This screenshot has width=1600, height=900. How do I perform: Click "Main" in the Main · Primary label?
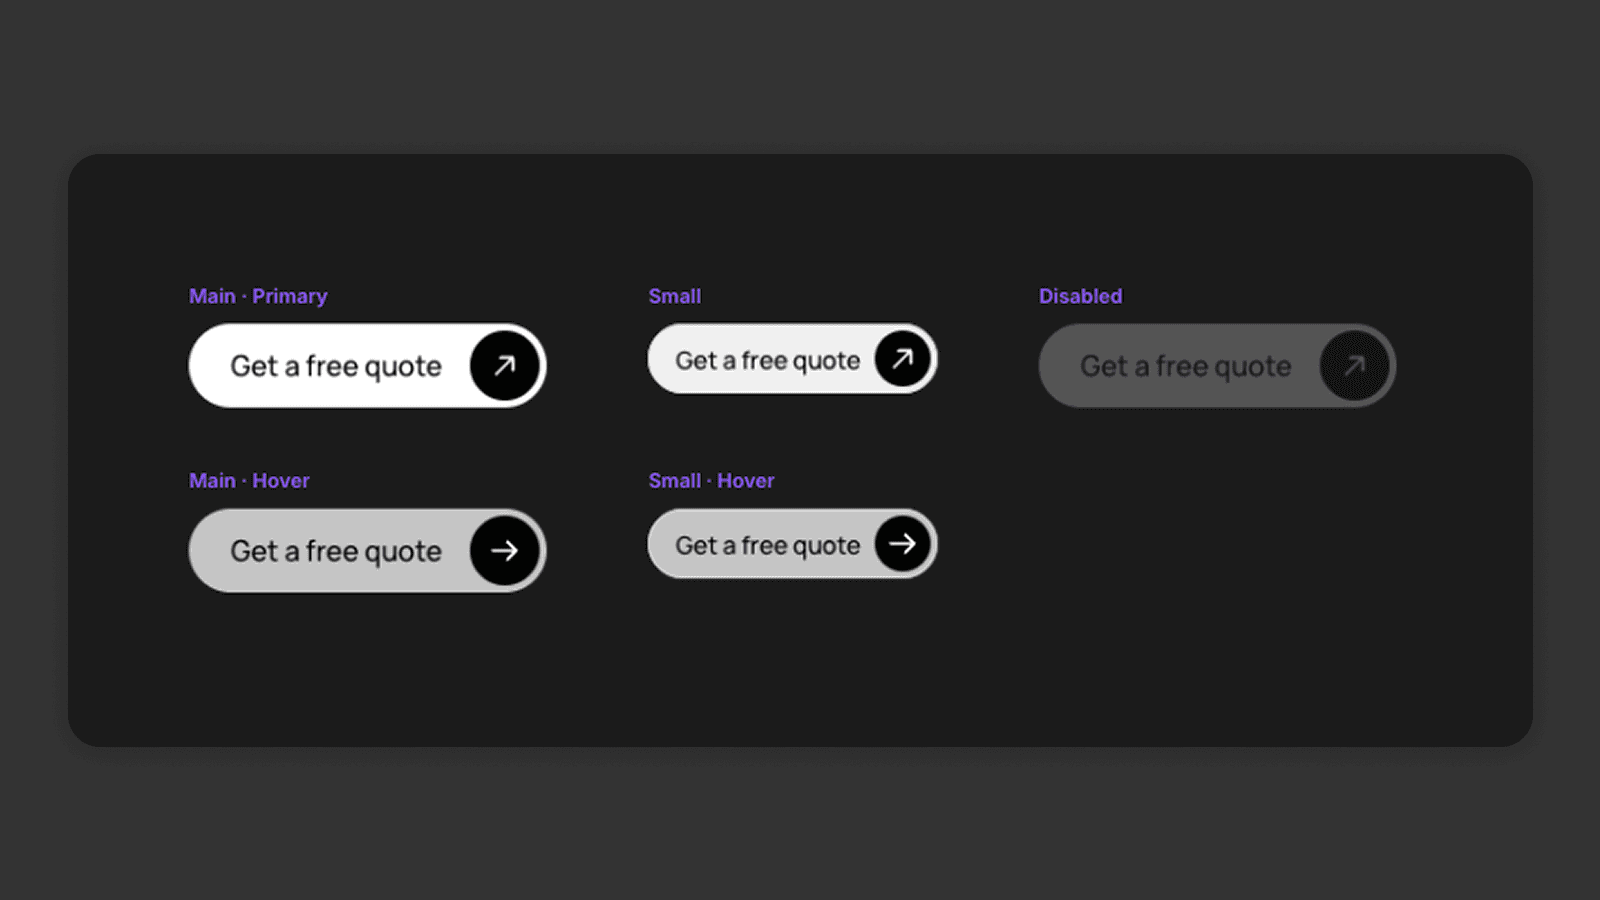[212, 296]
